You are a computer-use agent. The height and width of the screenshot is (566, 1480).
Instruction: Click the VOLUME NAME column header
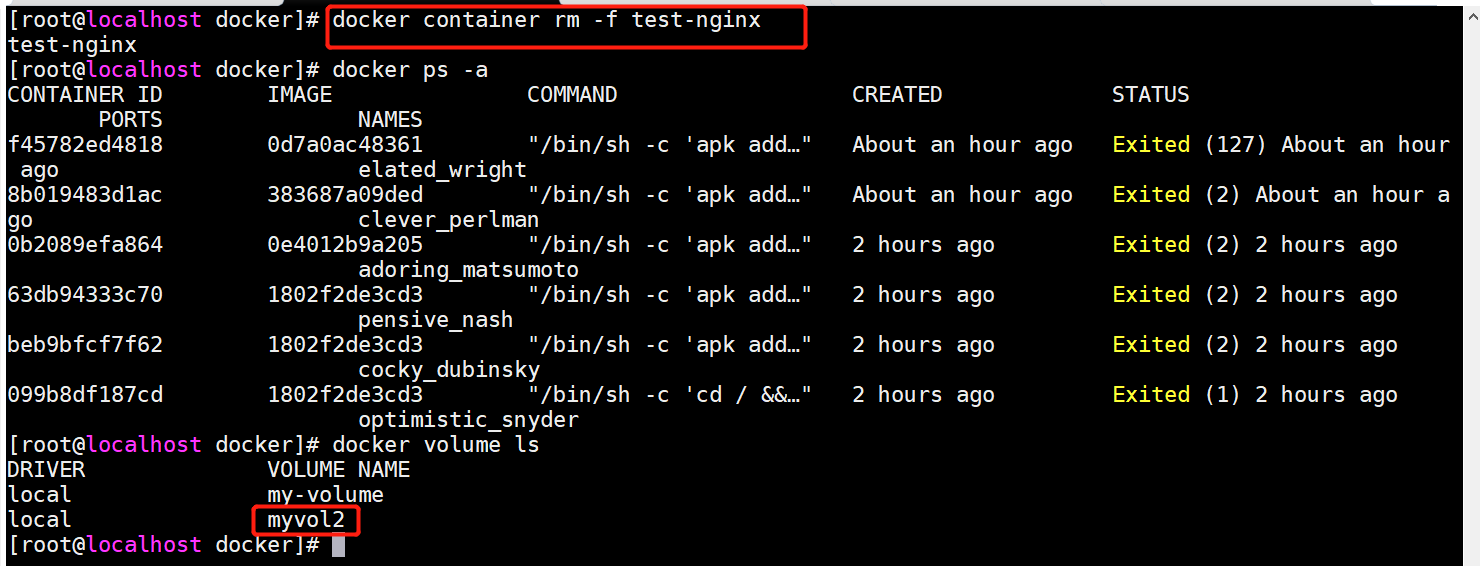339,470
